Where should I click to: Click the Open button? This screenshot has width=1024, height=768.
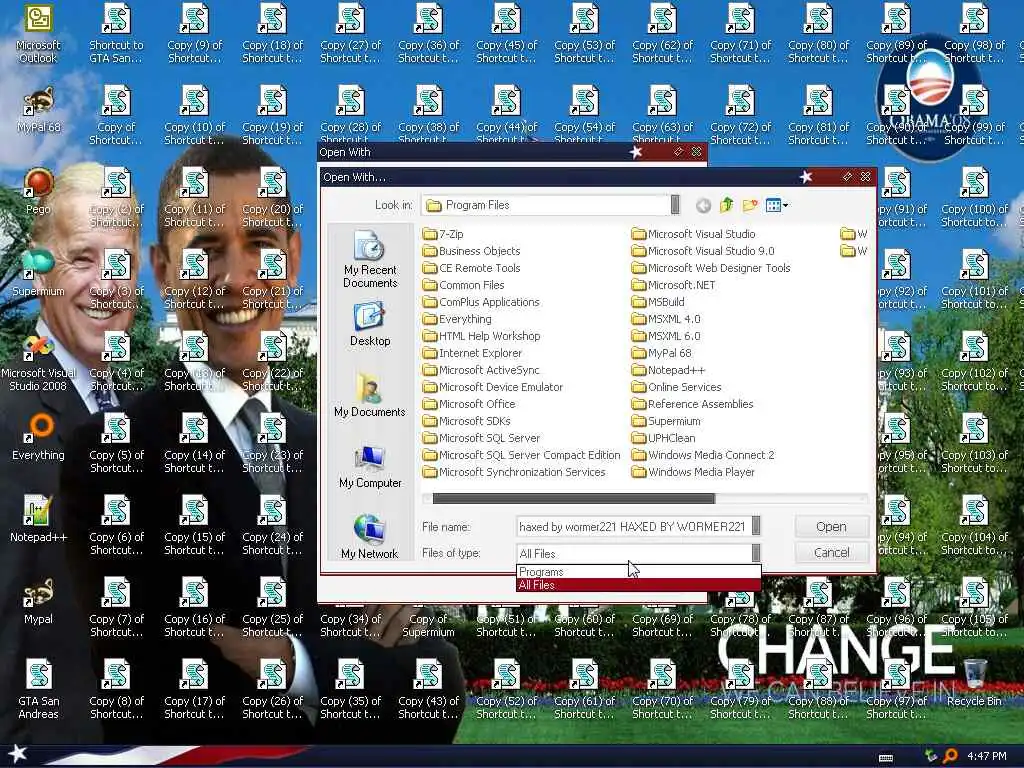831,526
